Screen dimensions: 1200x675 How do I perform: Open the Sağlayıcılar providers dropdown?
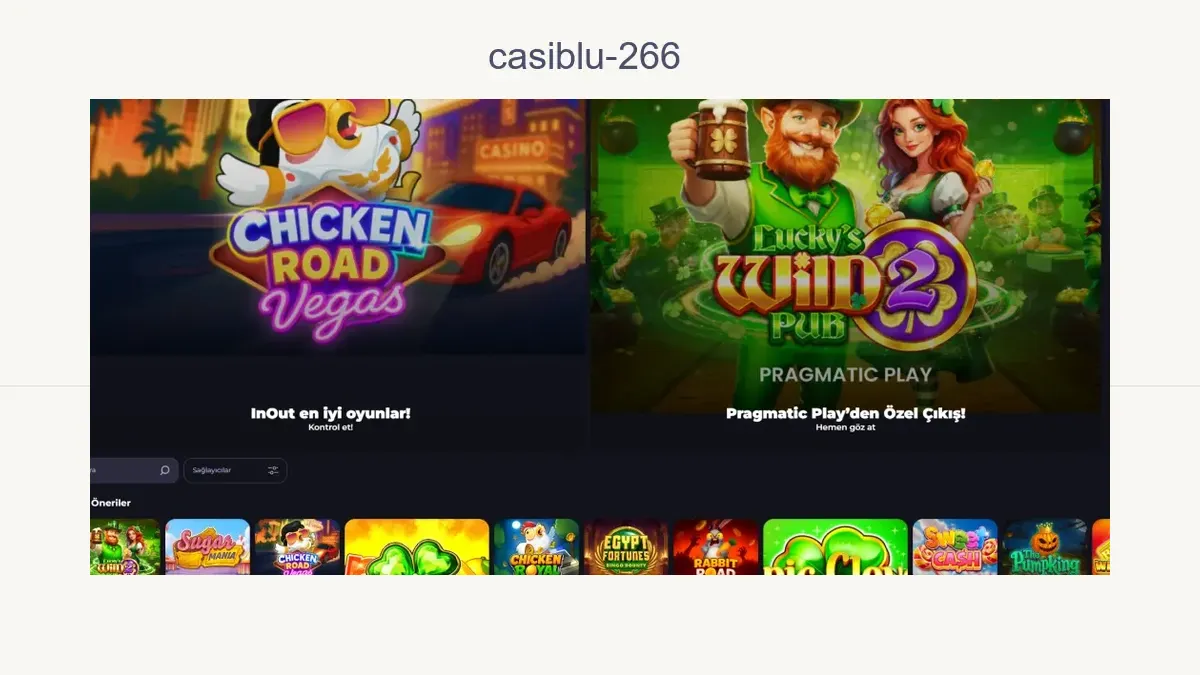[235, 470]
